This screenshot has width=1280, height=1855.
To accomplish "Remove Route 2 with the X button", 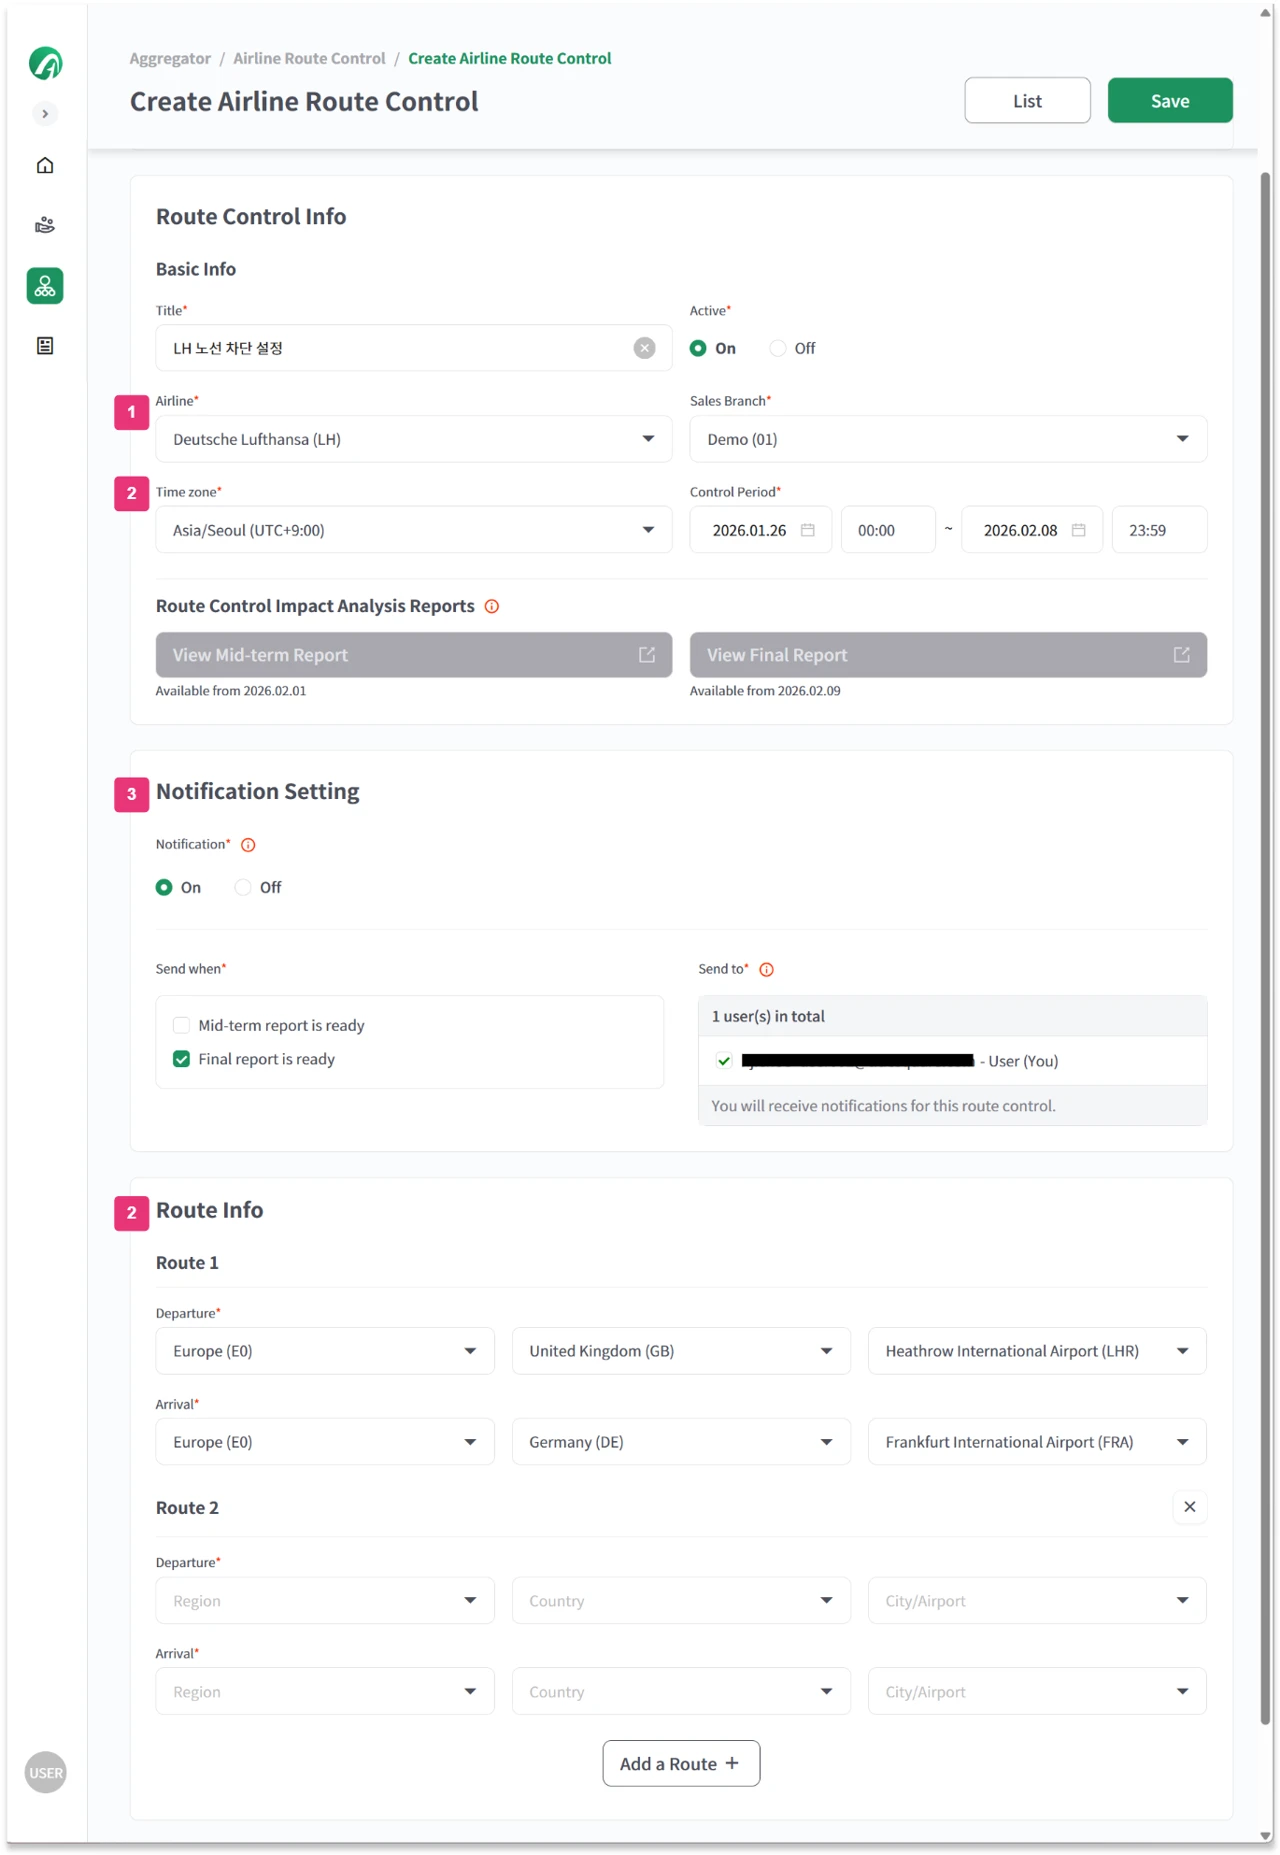I will [1189, 1507].
